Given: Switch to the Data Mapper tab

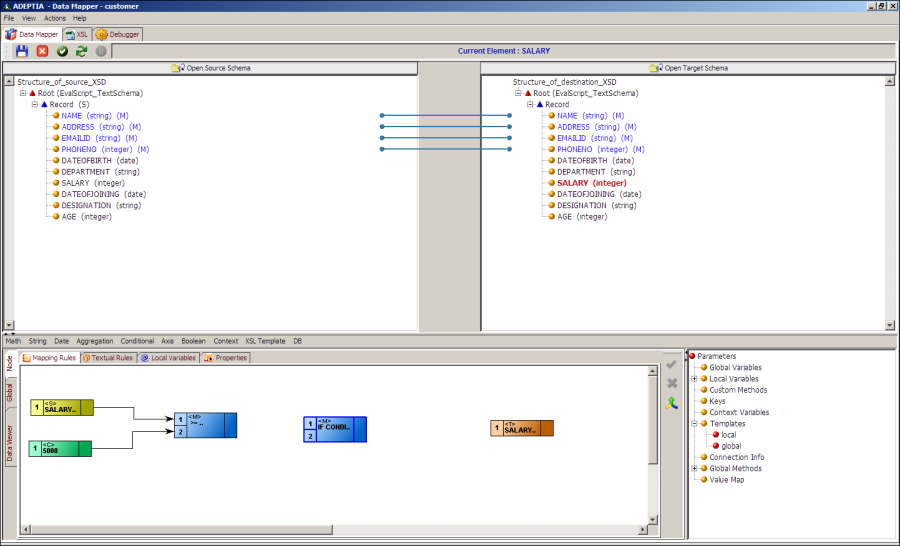Looking at the screenshot, I should point(32,34).
